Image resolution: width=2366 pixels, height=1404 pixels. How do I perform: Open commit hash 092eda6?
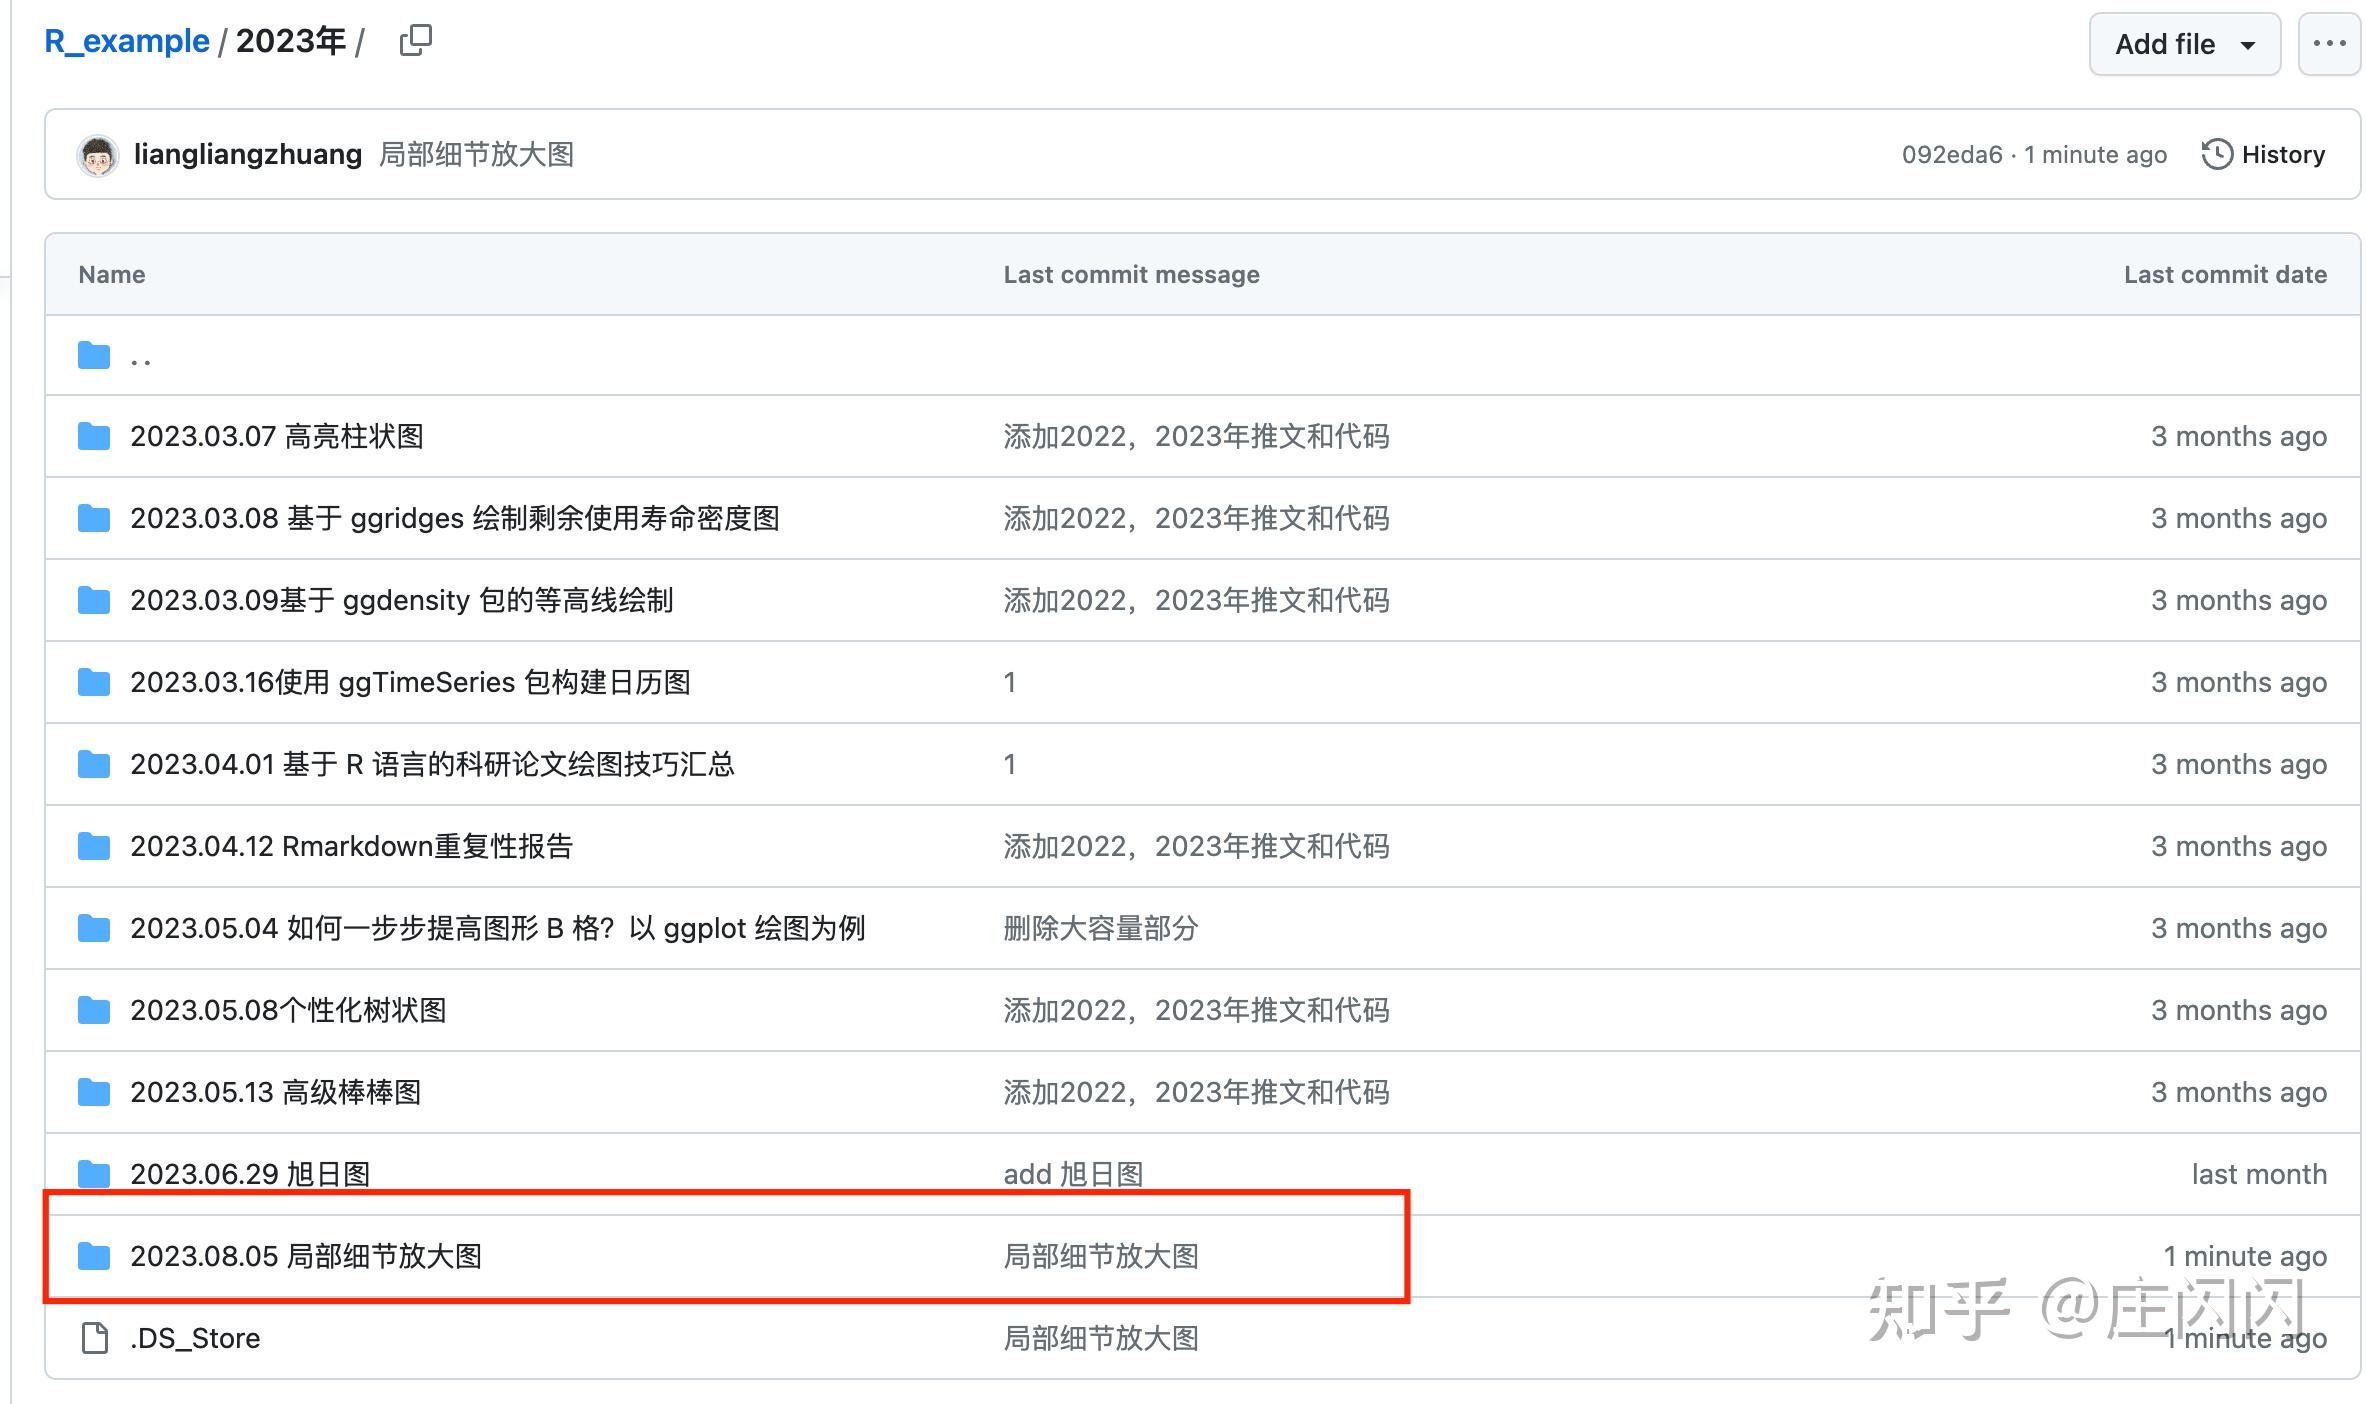click(1951, 155)
